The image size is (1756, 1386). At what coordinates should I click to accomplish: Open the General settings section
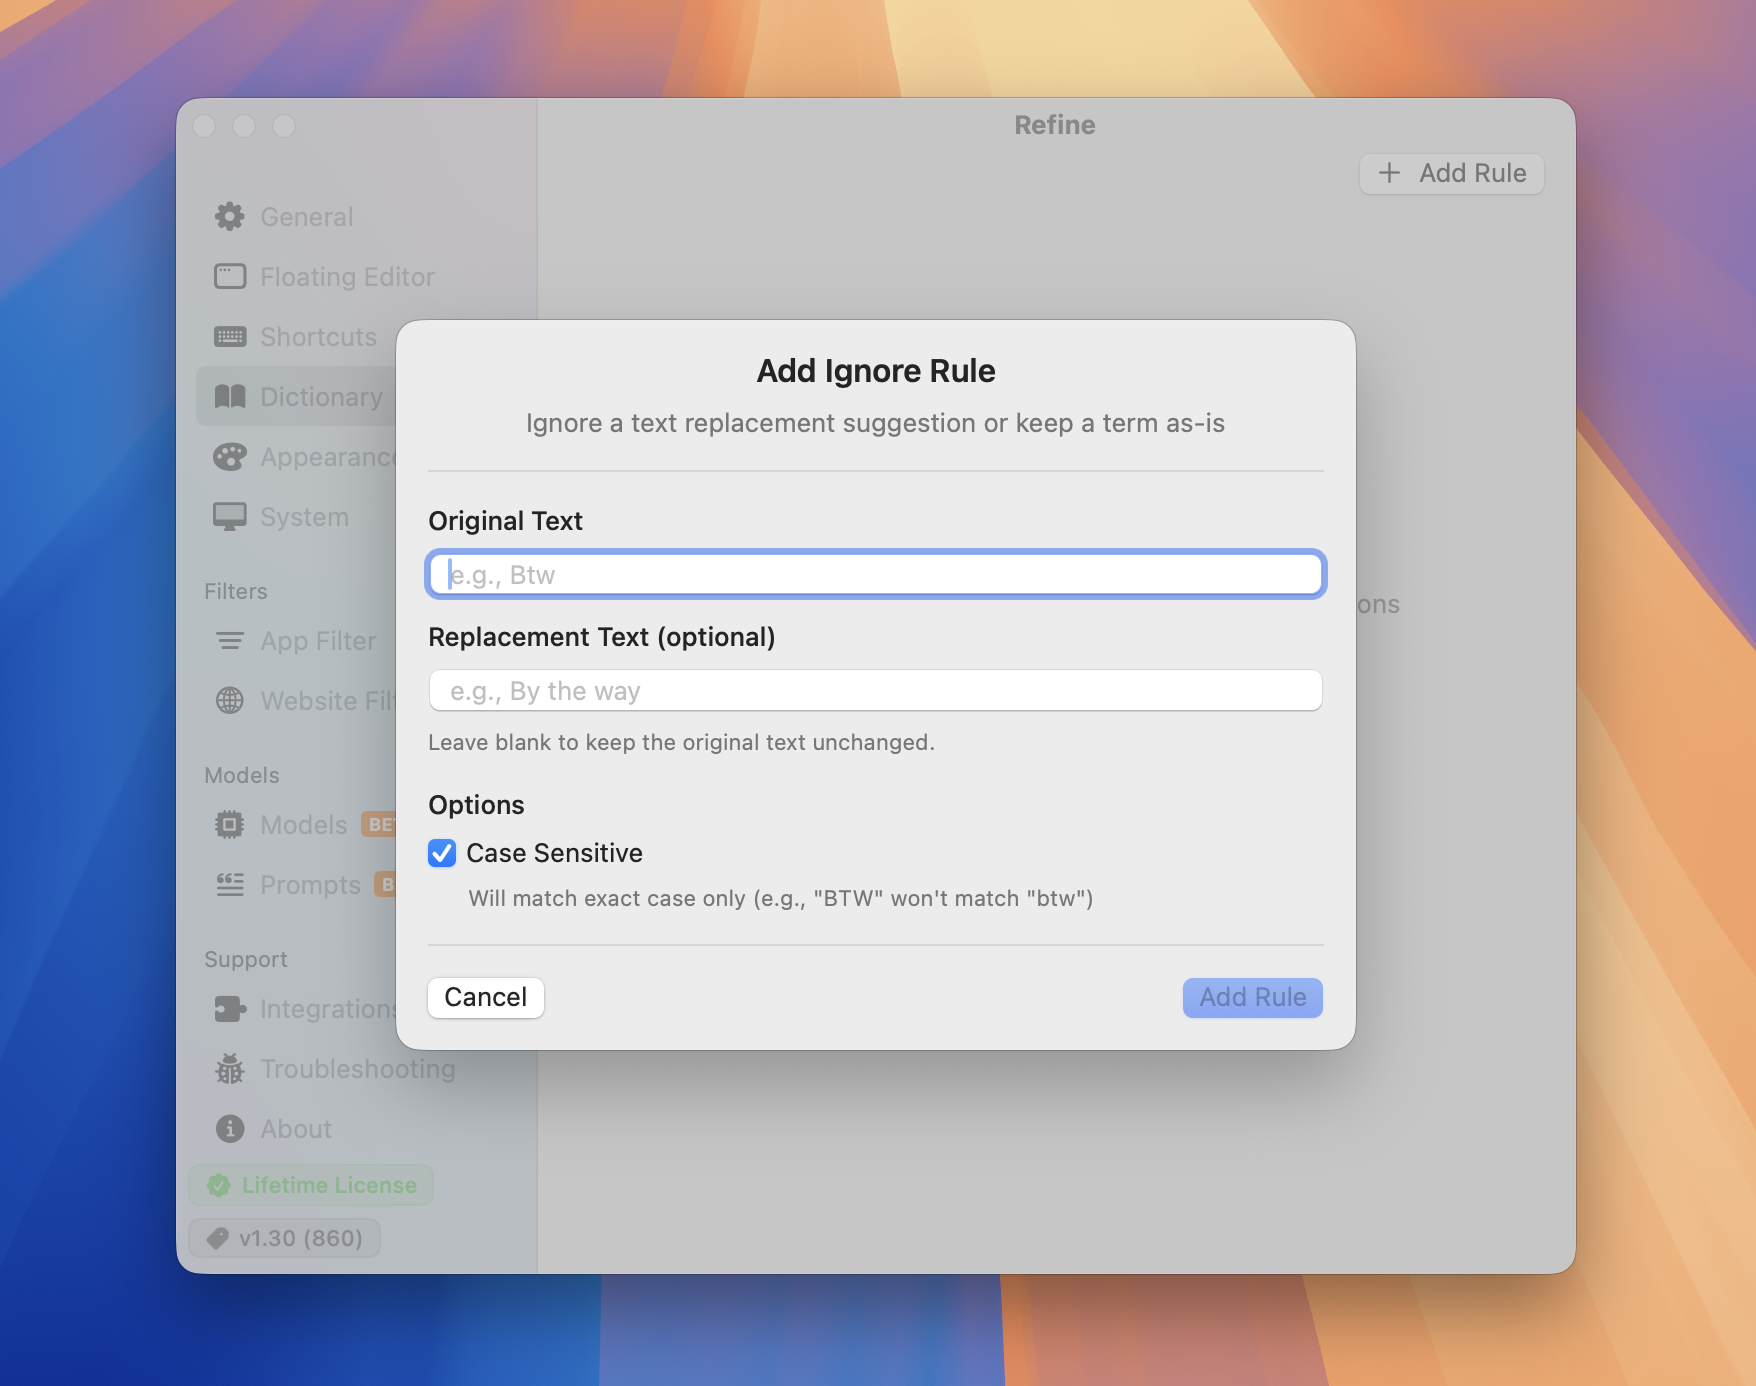tap(366, 217)
